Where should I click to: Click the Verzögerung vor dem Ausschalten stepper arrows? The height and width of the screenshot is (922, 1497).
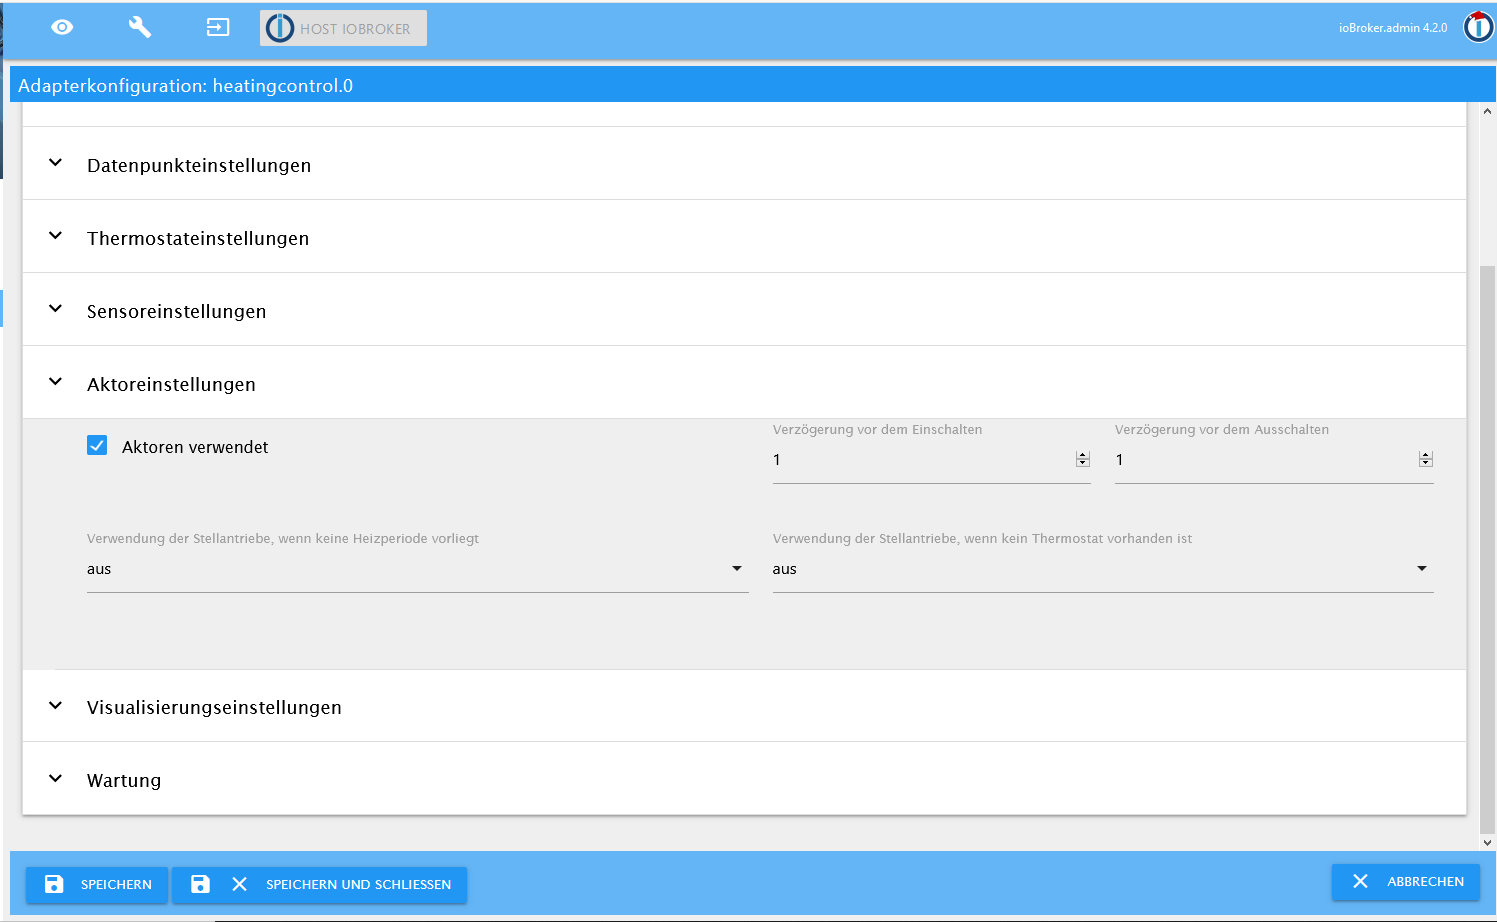(1426, 459)
